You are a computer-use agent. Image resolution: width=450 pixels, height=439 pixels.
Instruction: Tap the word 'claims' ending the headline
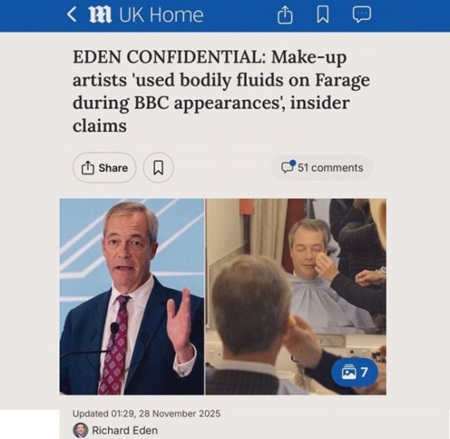[x=100, y=126]
